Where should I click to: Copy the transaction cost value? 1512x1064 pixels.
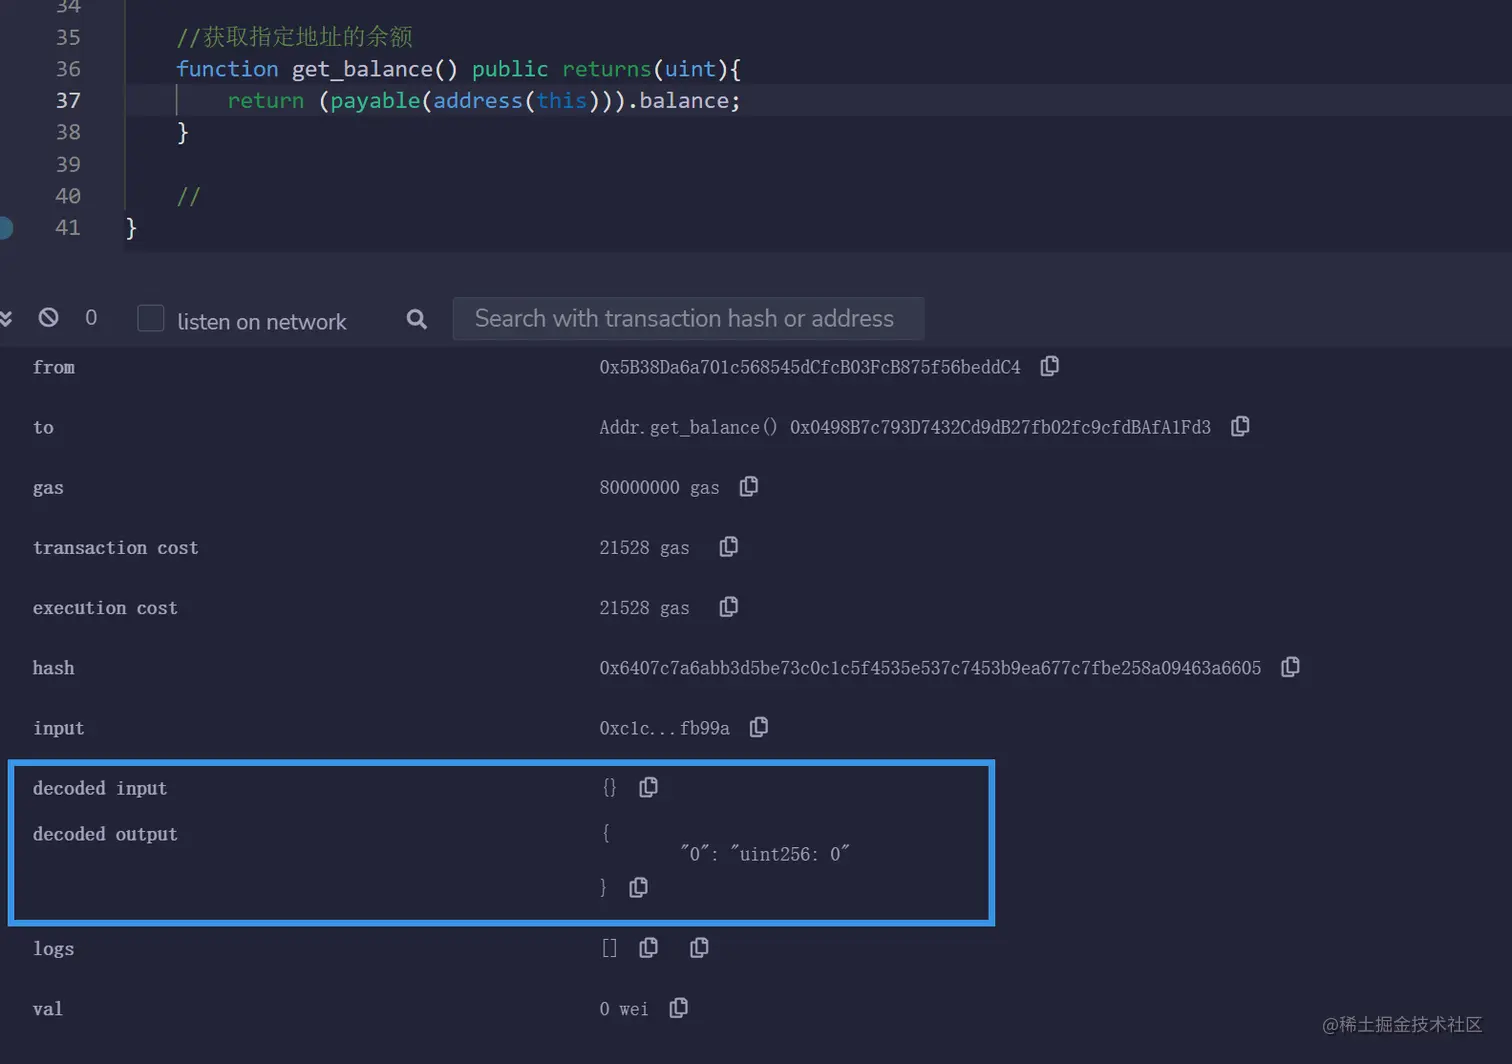point(728,546)
